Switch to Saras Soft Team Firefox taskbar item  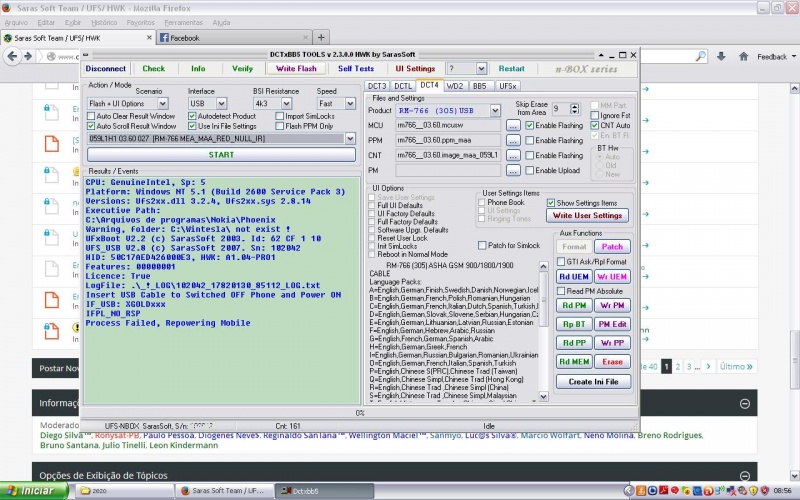point(224,491)
